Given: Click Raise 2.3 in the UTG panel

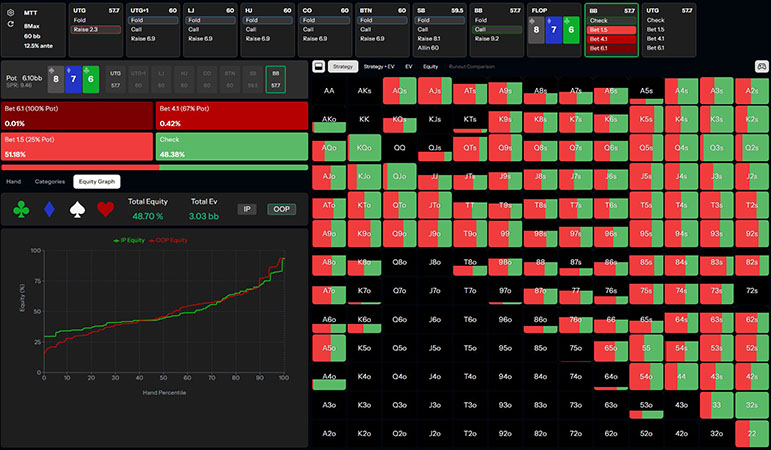Looking at the screenshot, I should 97,31.
